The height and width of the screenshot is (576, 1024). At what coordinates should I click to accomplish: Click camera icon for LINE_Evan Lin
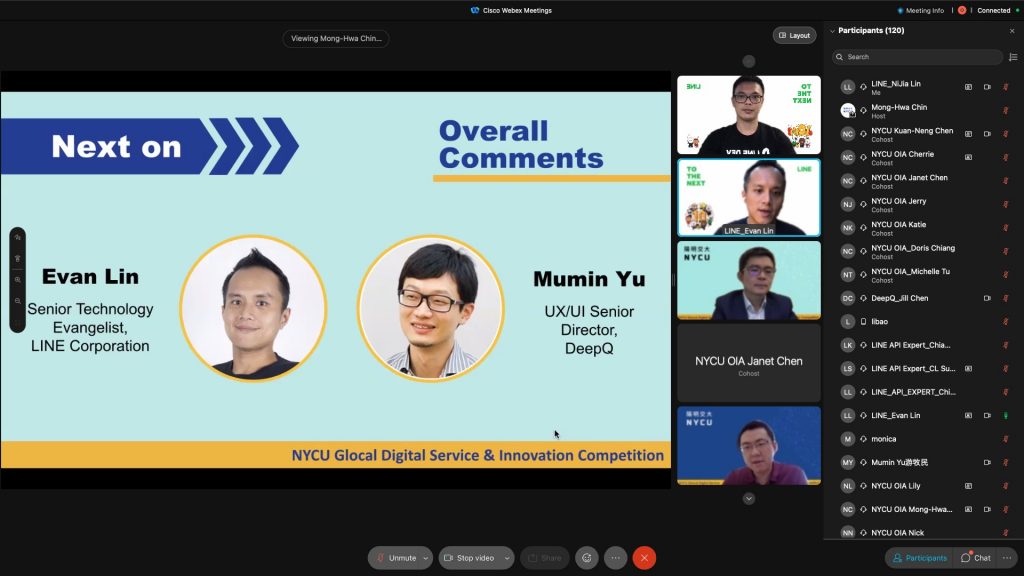(x=987, y=415)
